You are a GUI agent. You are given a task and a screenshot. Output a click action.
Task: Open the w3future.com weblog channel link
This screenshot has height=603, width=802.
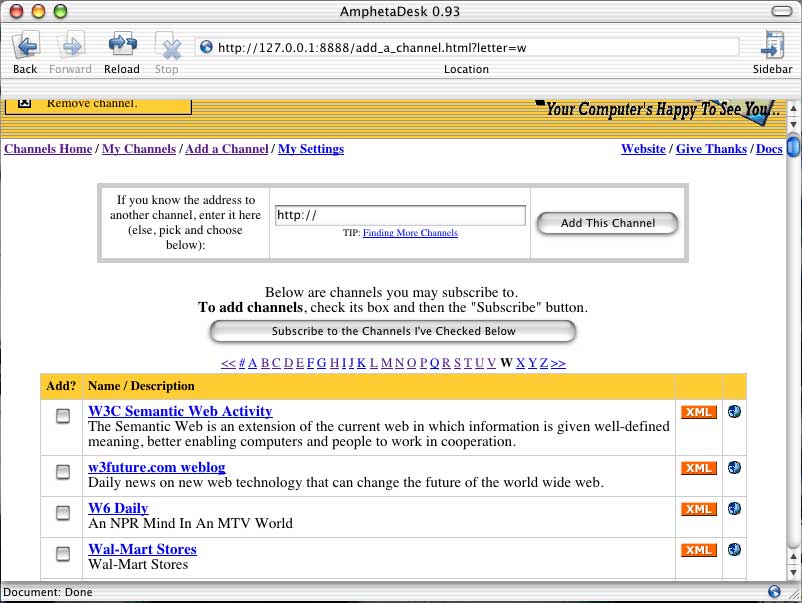coord(157,467)
